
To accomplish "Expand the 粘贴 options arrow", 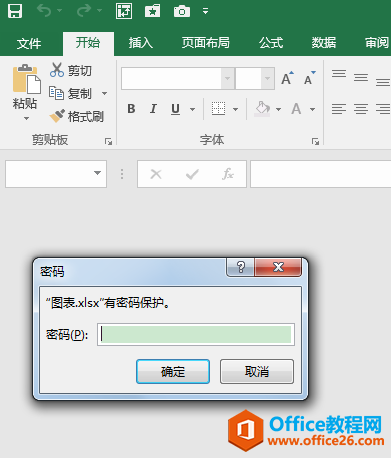I will 26,118.
